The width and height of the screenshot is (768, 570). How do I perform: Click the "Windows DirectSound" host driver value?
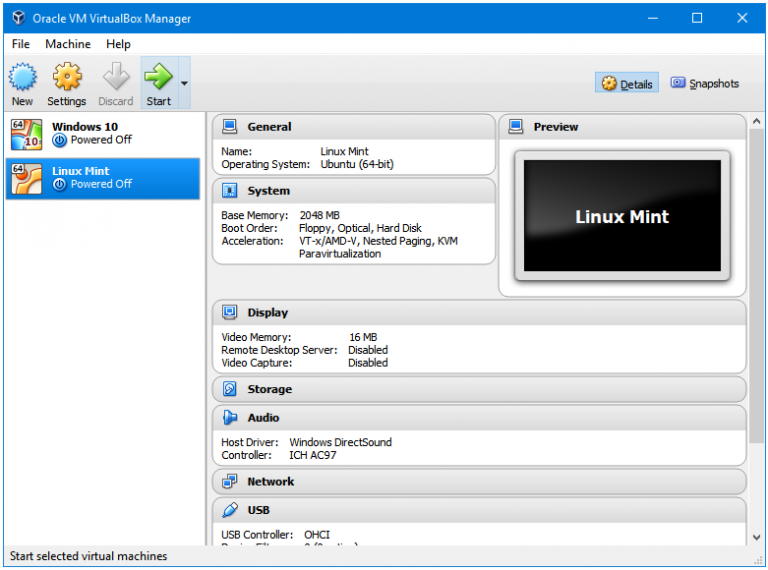[340, 442]
